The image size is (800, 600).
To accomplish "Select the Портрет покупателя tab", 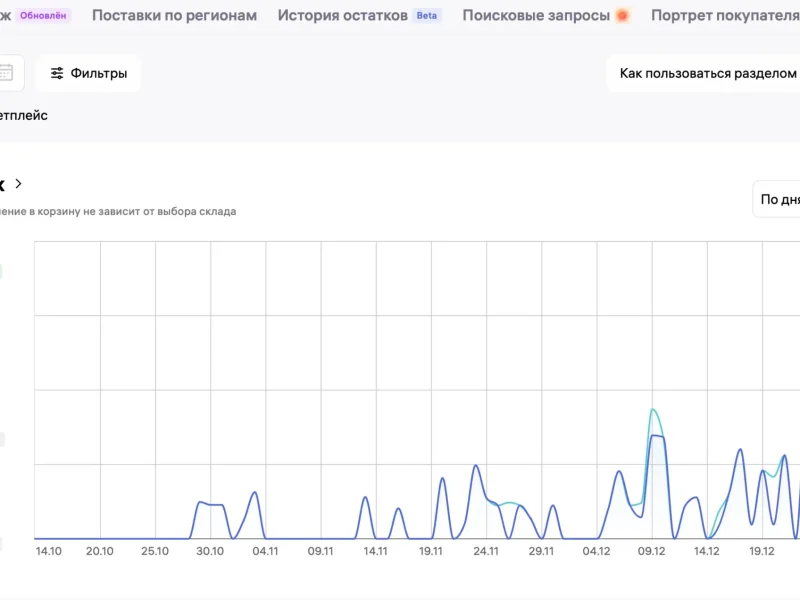I will click(x=725, y=16).
